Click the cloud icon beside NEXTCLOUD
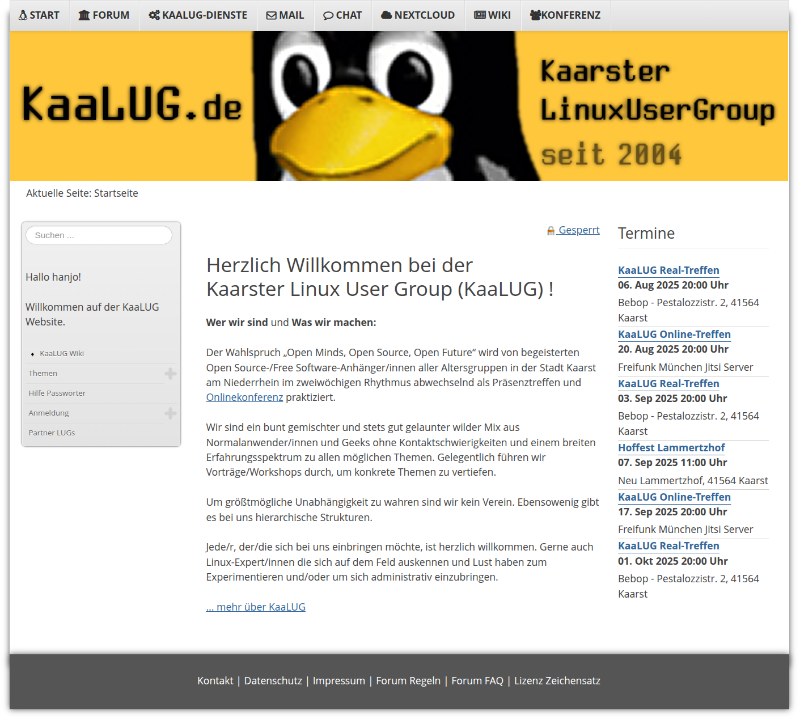The image size is (800, 717). [x=386, y=15]
